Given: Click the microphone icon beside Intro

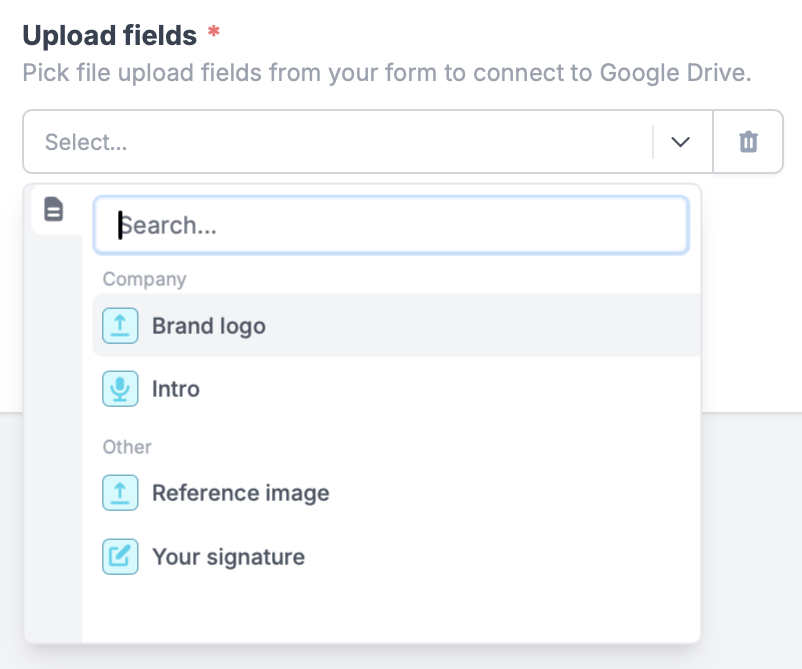Looking at the screenshot, I should pos(120,389).
